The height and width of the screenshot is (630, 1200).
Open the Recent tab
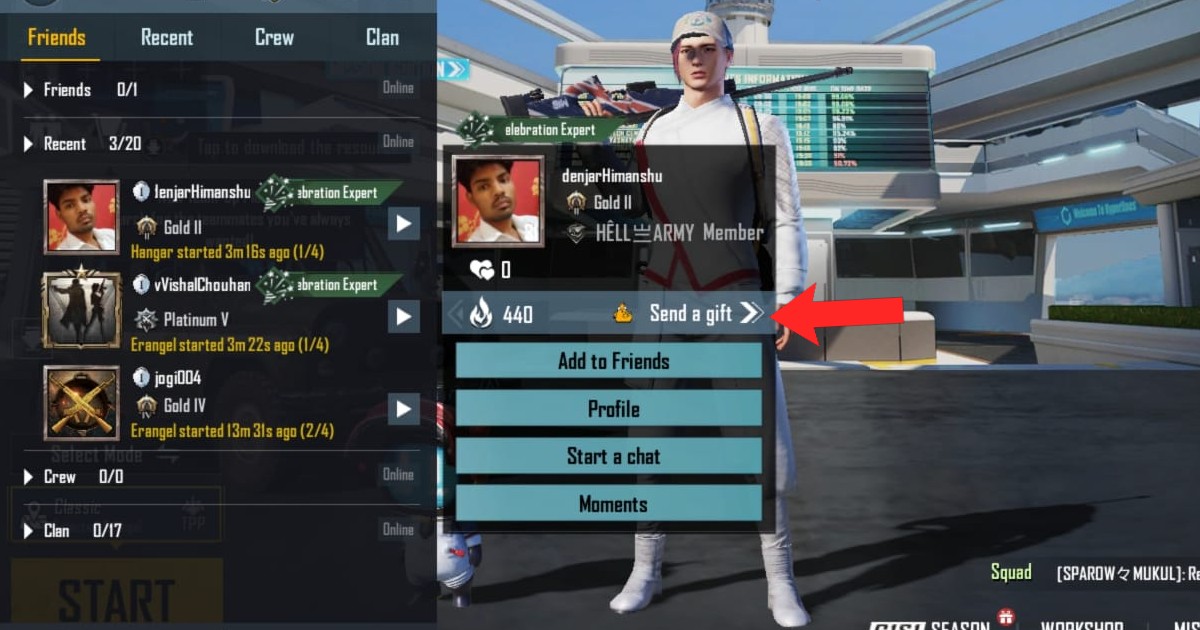tap(166, 38)
